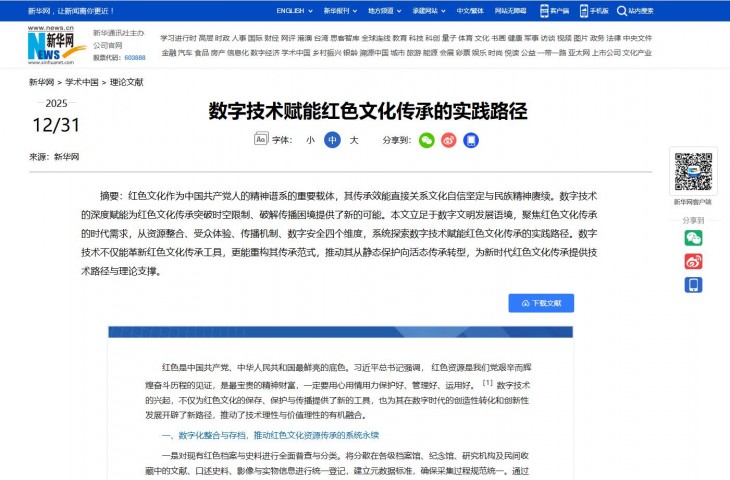Click red Weibo icon in right sidebar
The image size is (730, 480).
pyautogui.click(x=693, y=261)
